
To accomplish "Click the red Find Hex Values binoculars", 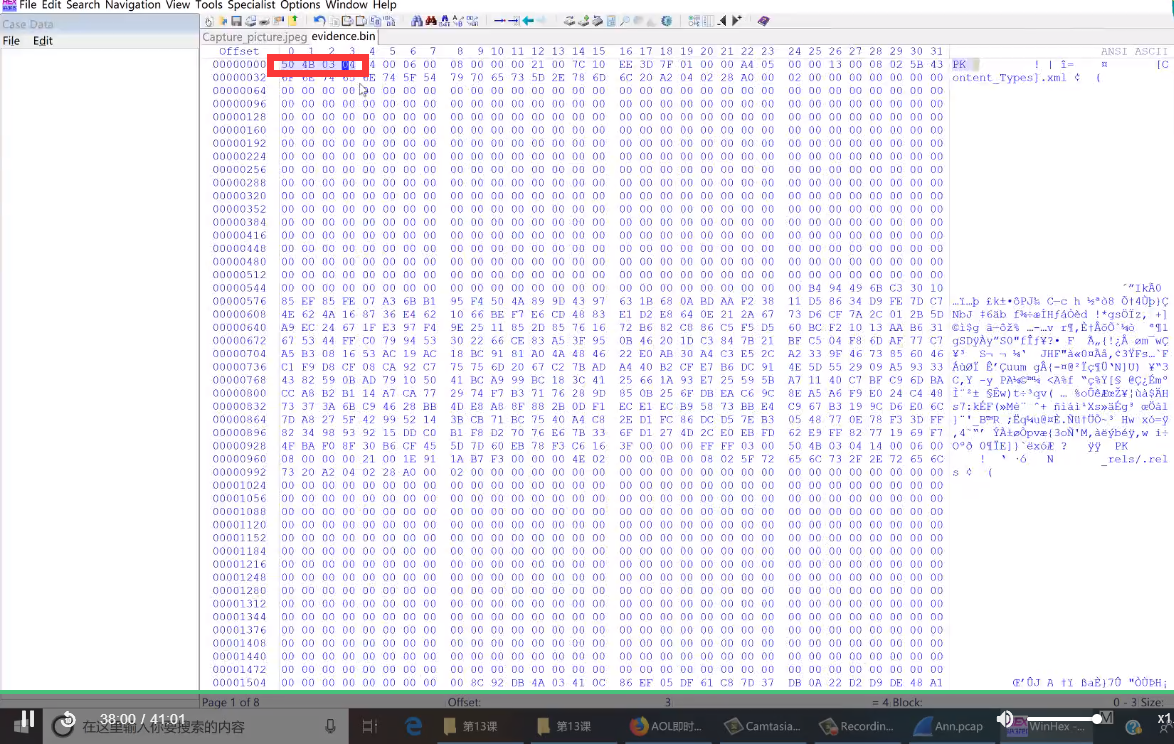I will (x=431, y=21).
